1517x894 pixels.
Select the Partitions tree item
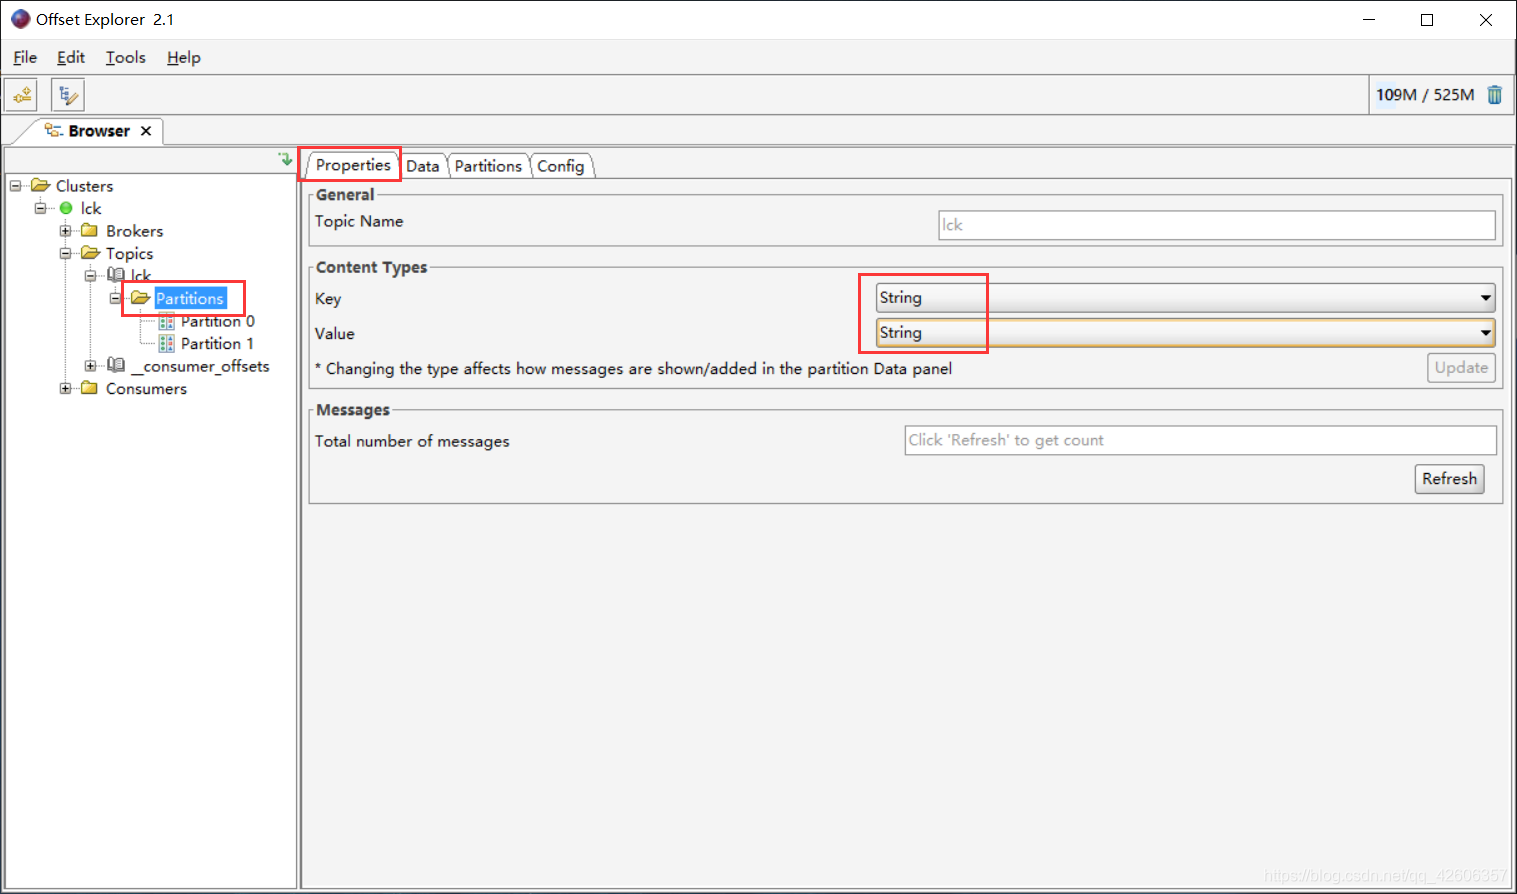coord(190,298)
